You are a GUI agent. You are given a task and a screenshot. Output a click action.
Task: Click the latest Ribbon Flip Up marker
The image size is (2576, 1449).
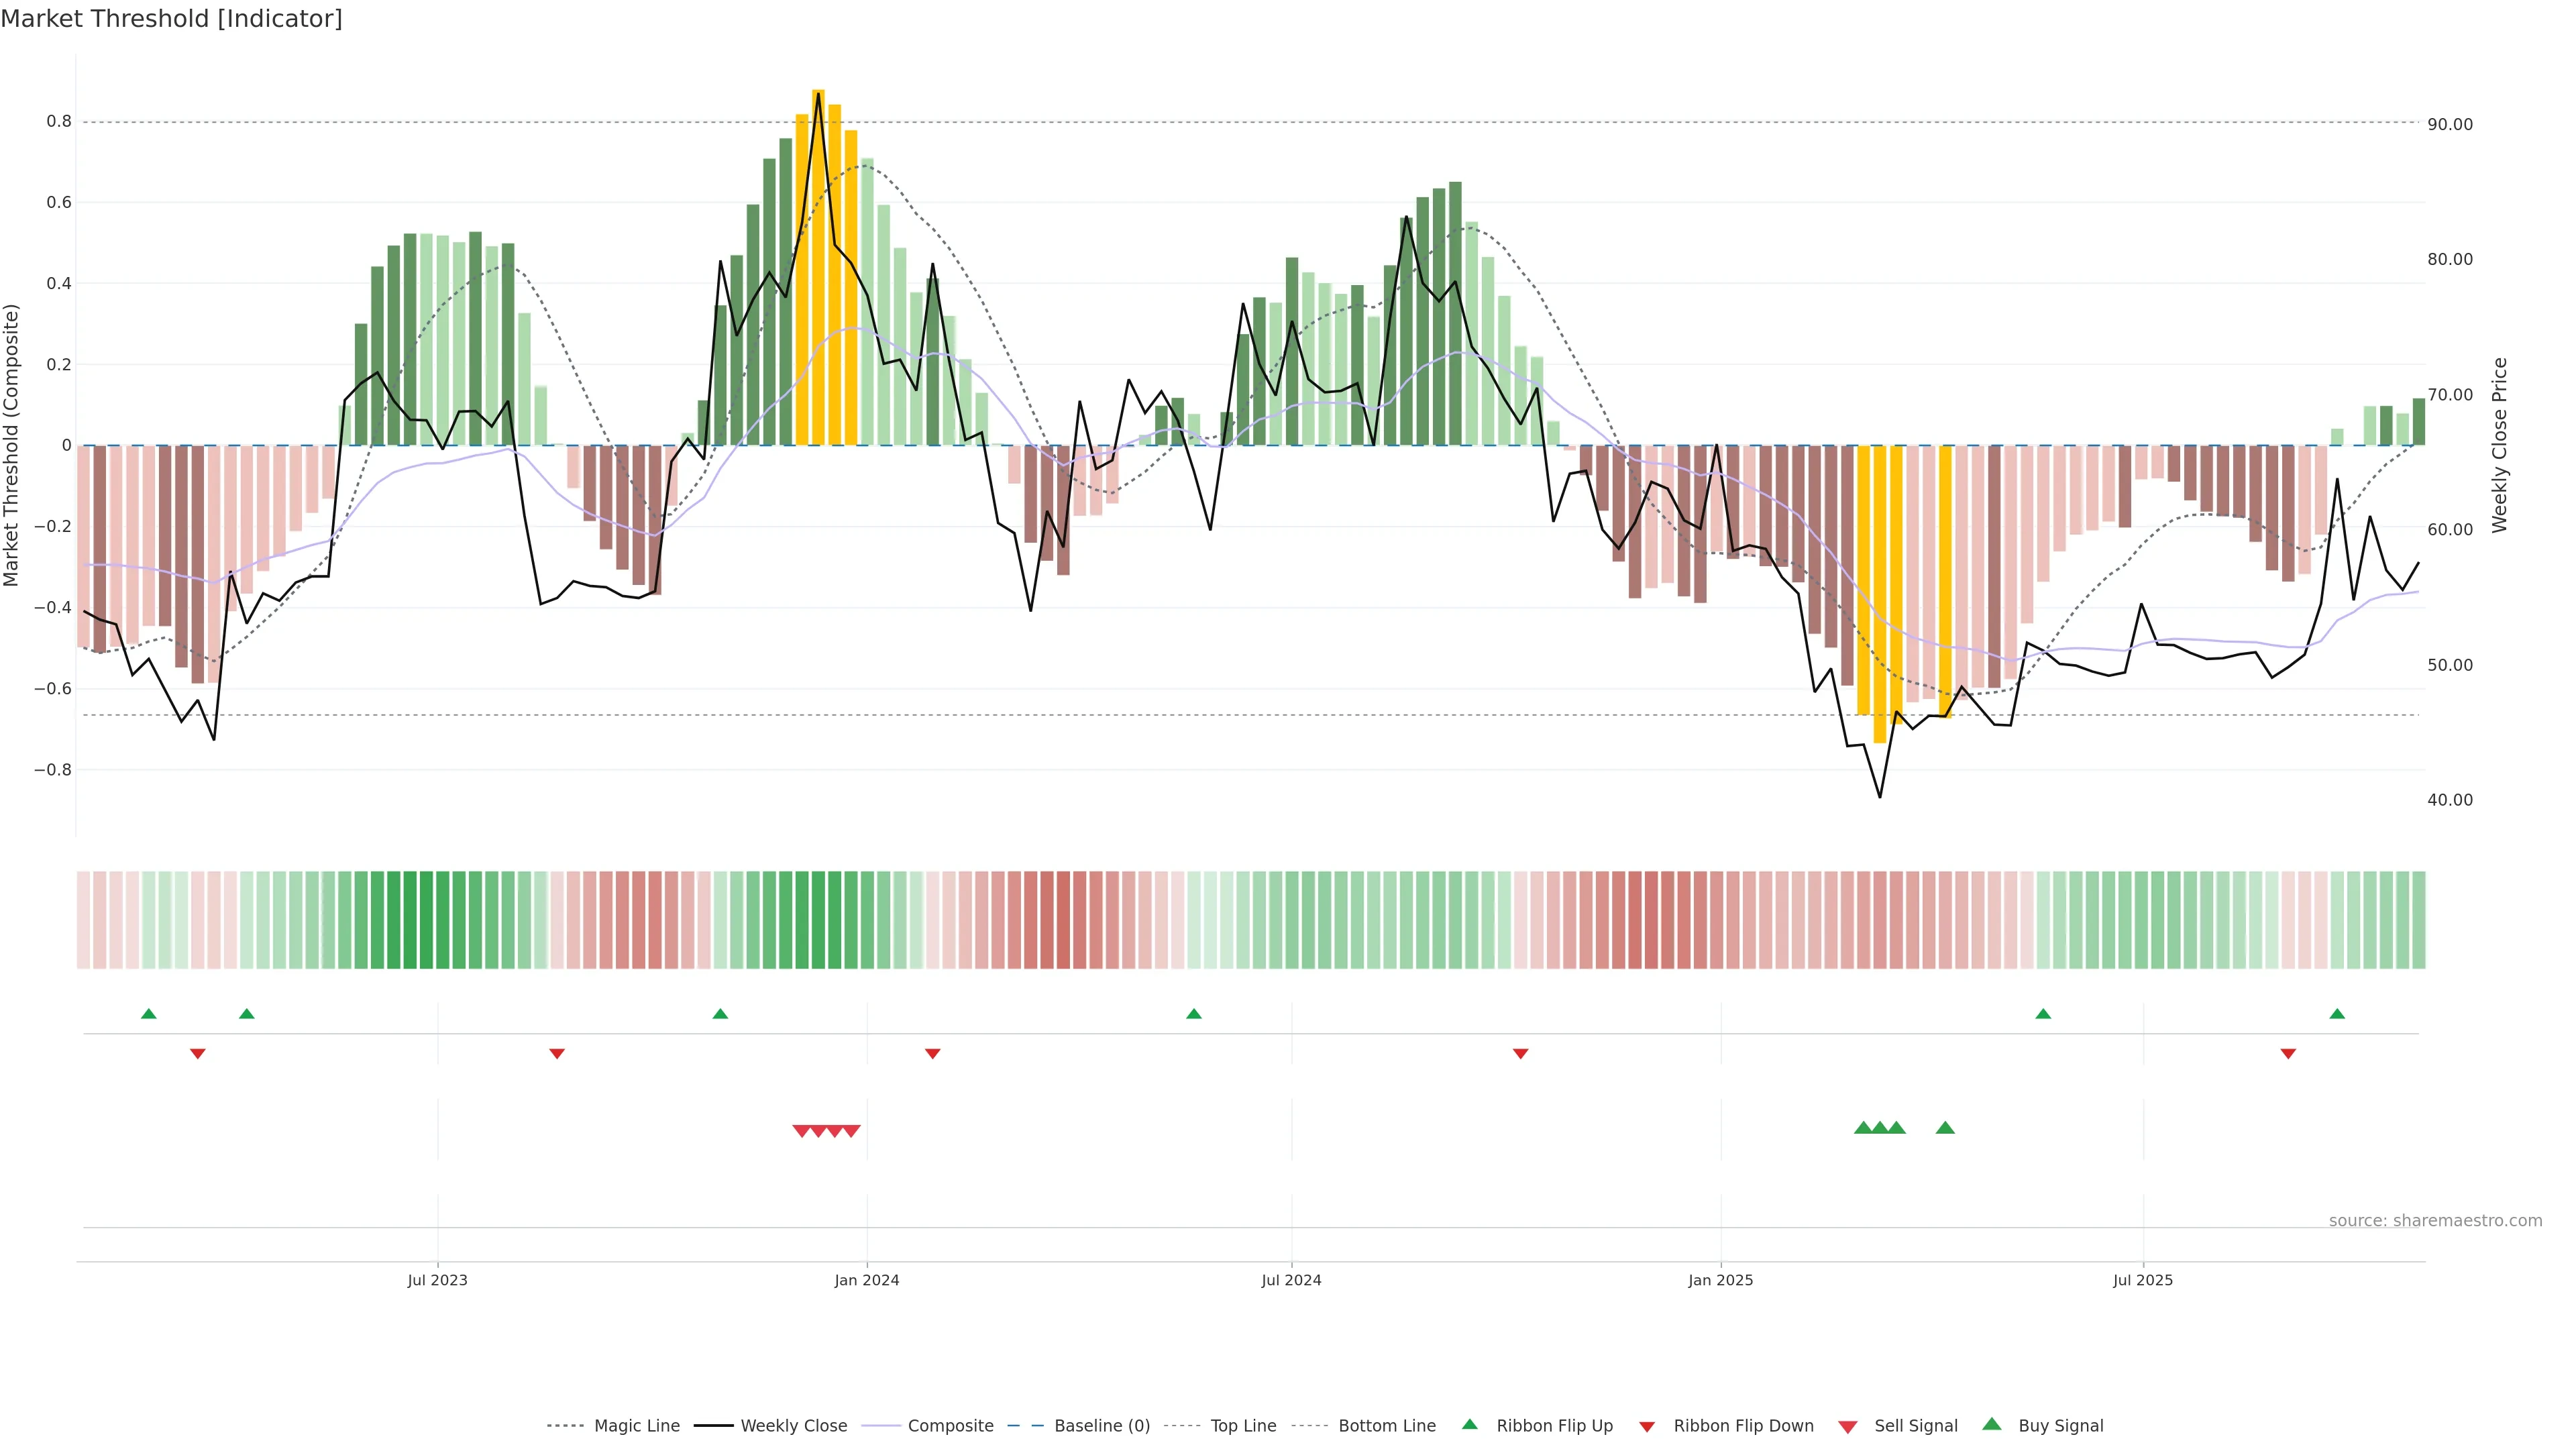coord(2336,1014)
